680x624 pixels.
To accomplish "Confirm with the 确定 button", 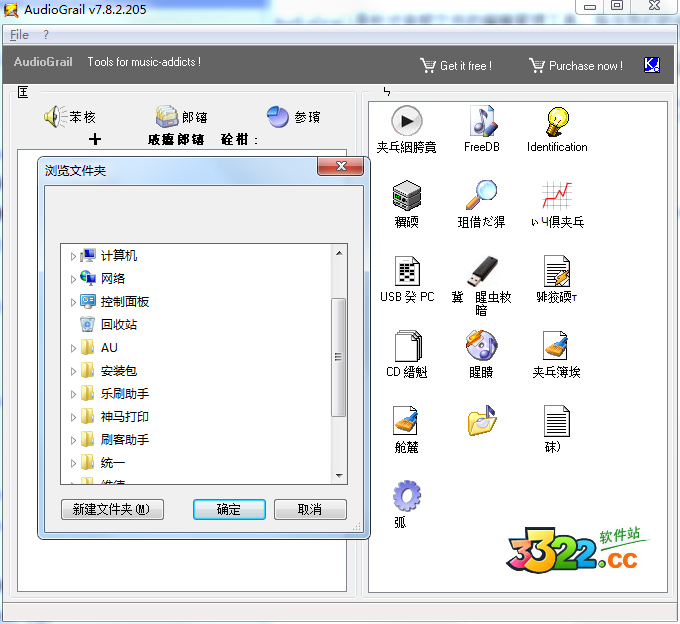I will tap(229, 509).
